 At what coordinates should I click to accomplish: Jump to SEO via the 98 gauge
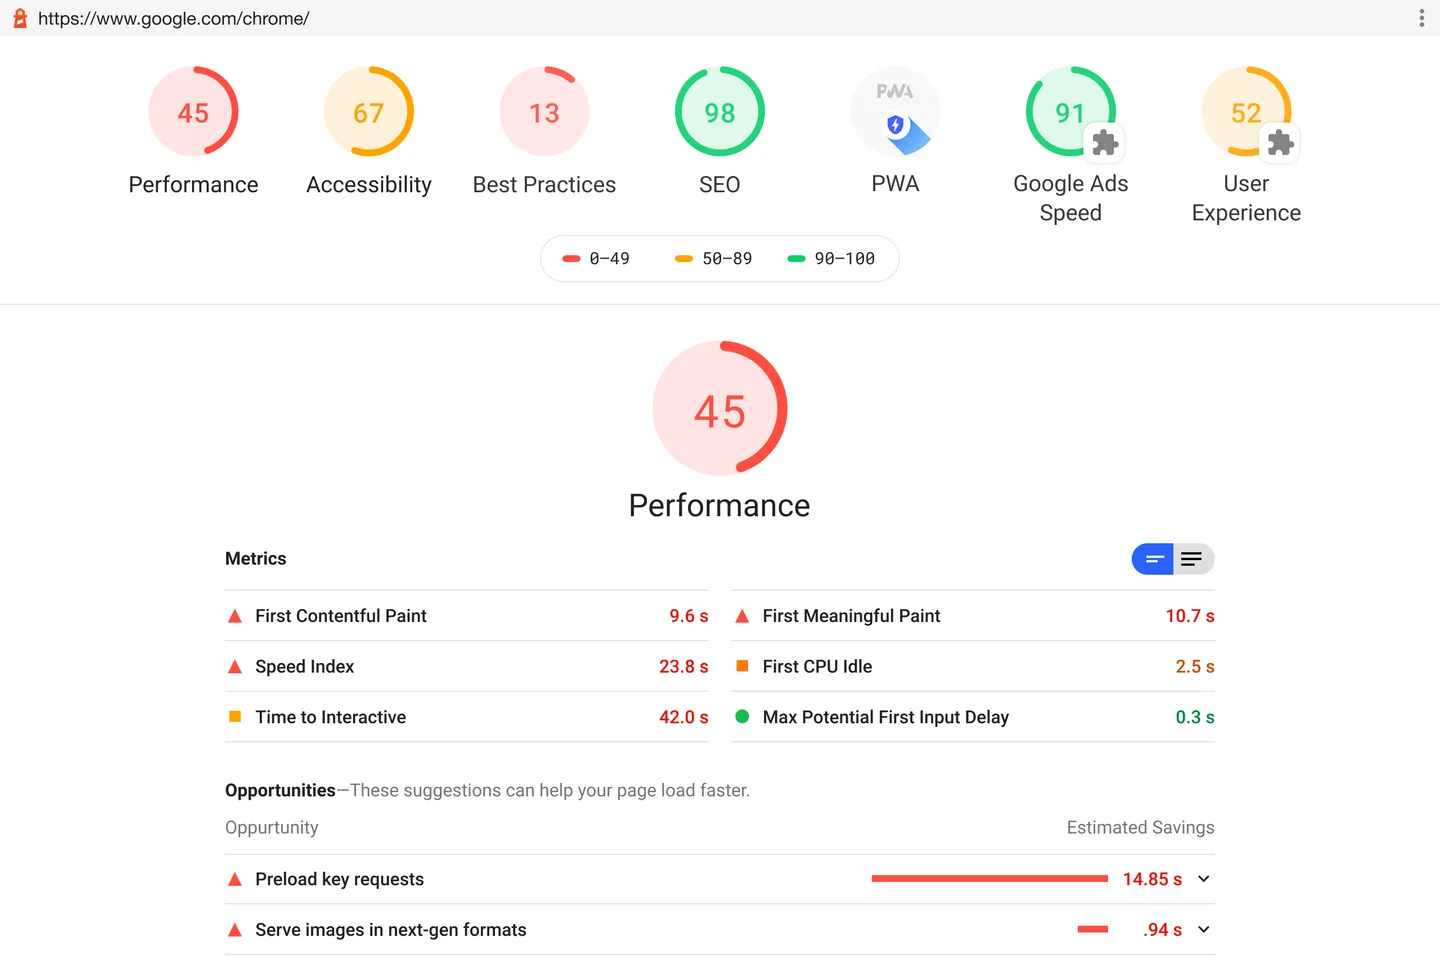coord(720,111)
